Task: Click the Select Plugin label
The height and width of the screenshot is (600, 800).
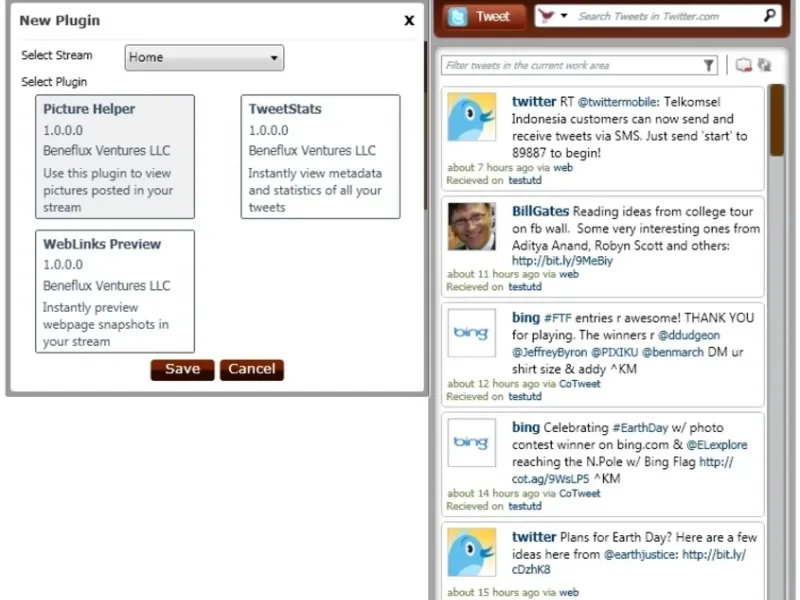Action: [54, 82]
